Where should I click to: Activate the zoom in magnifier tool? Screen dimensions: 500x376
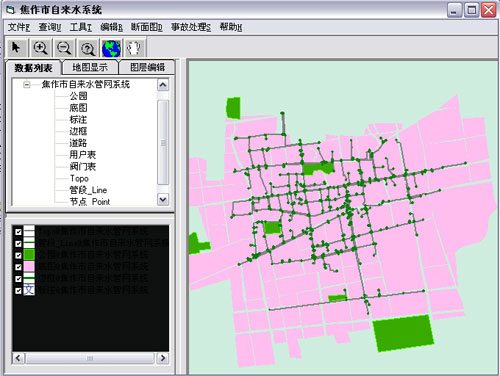click(40, 48)
